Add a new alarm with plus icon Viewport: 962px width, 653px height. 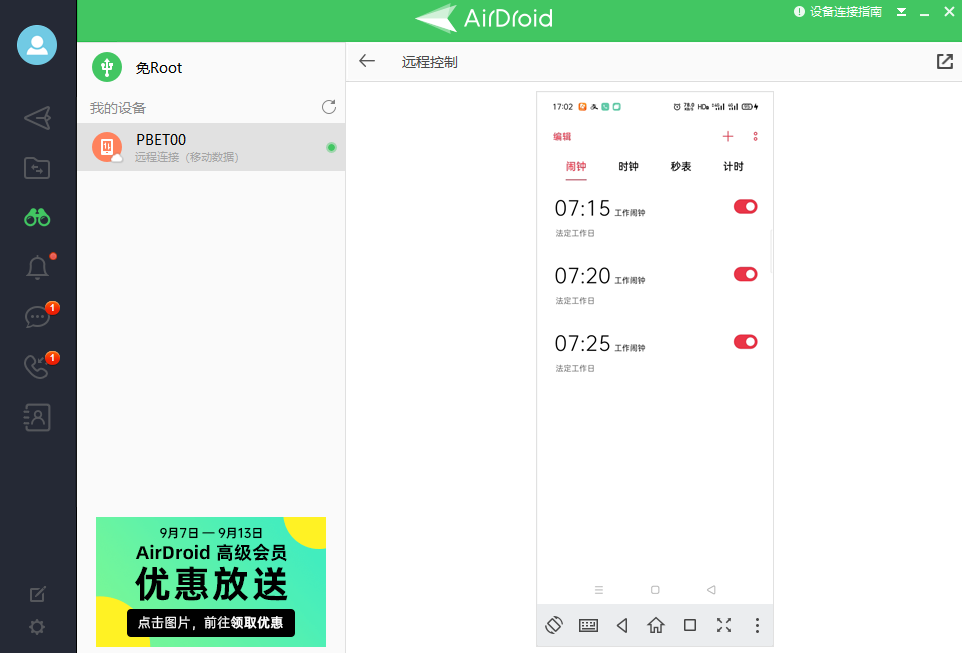728,136
